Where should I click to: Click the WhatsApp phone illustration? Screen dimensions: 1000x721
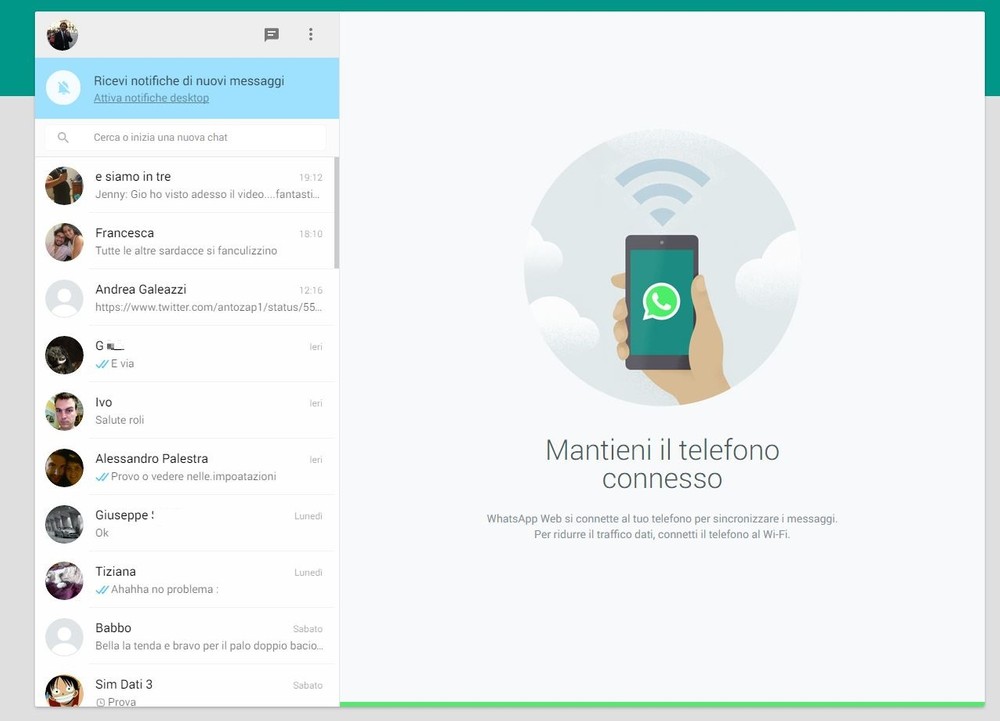(x=661, y=302)
